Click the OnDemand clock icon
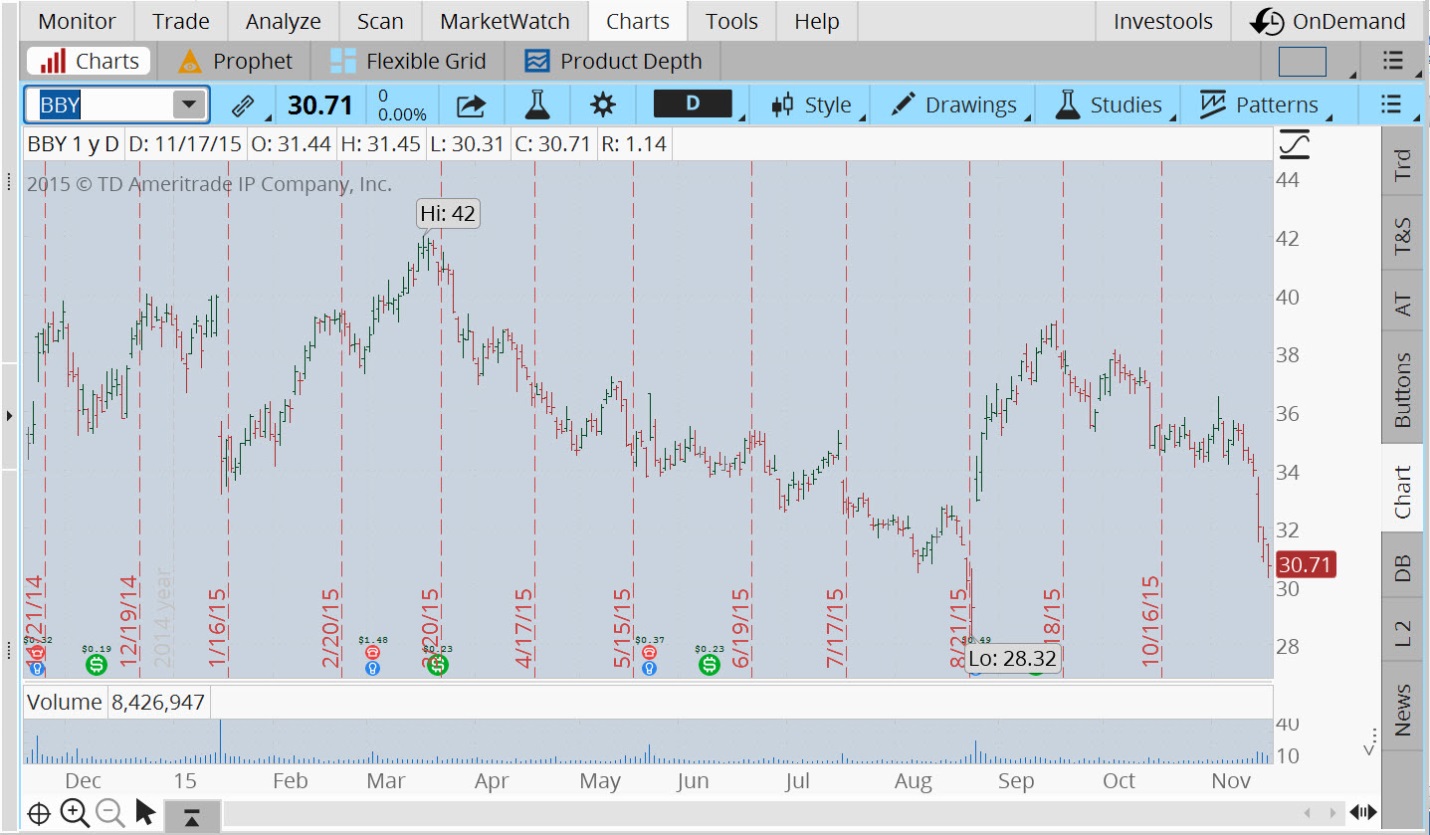This screenshot has height=835, width=1430. coord(1268,21)
